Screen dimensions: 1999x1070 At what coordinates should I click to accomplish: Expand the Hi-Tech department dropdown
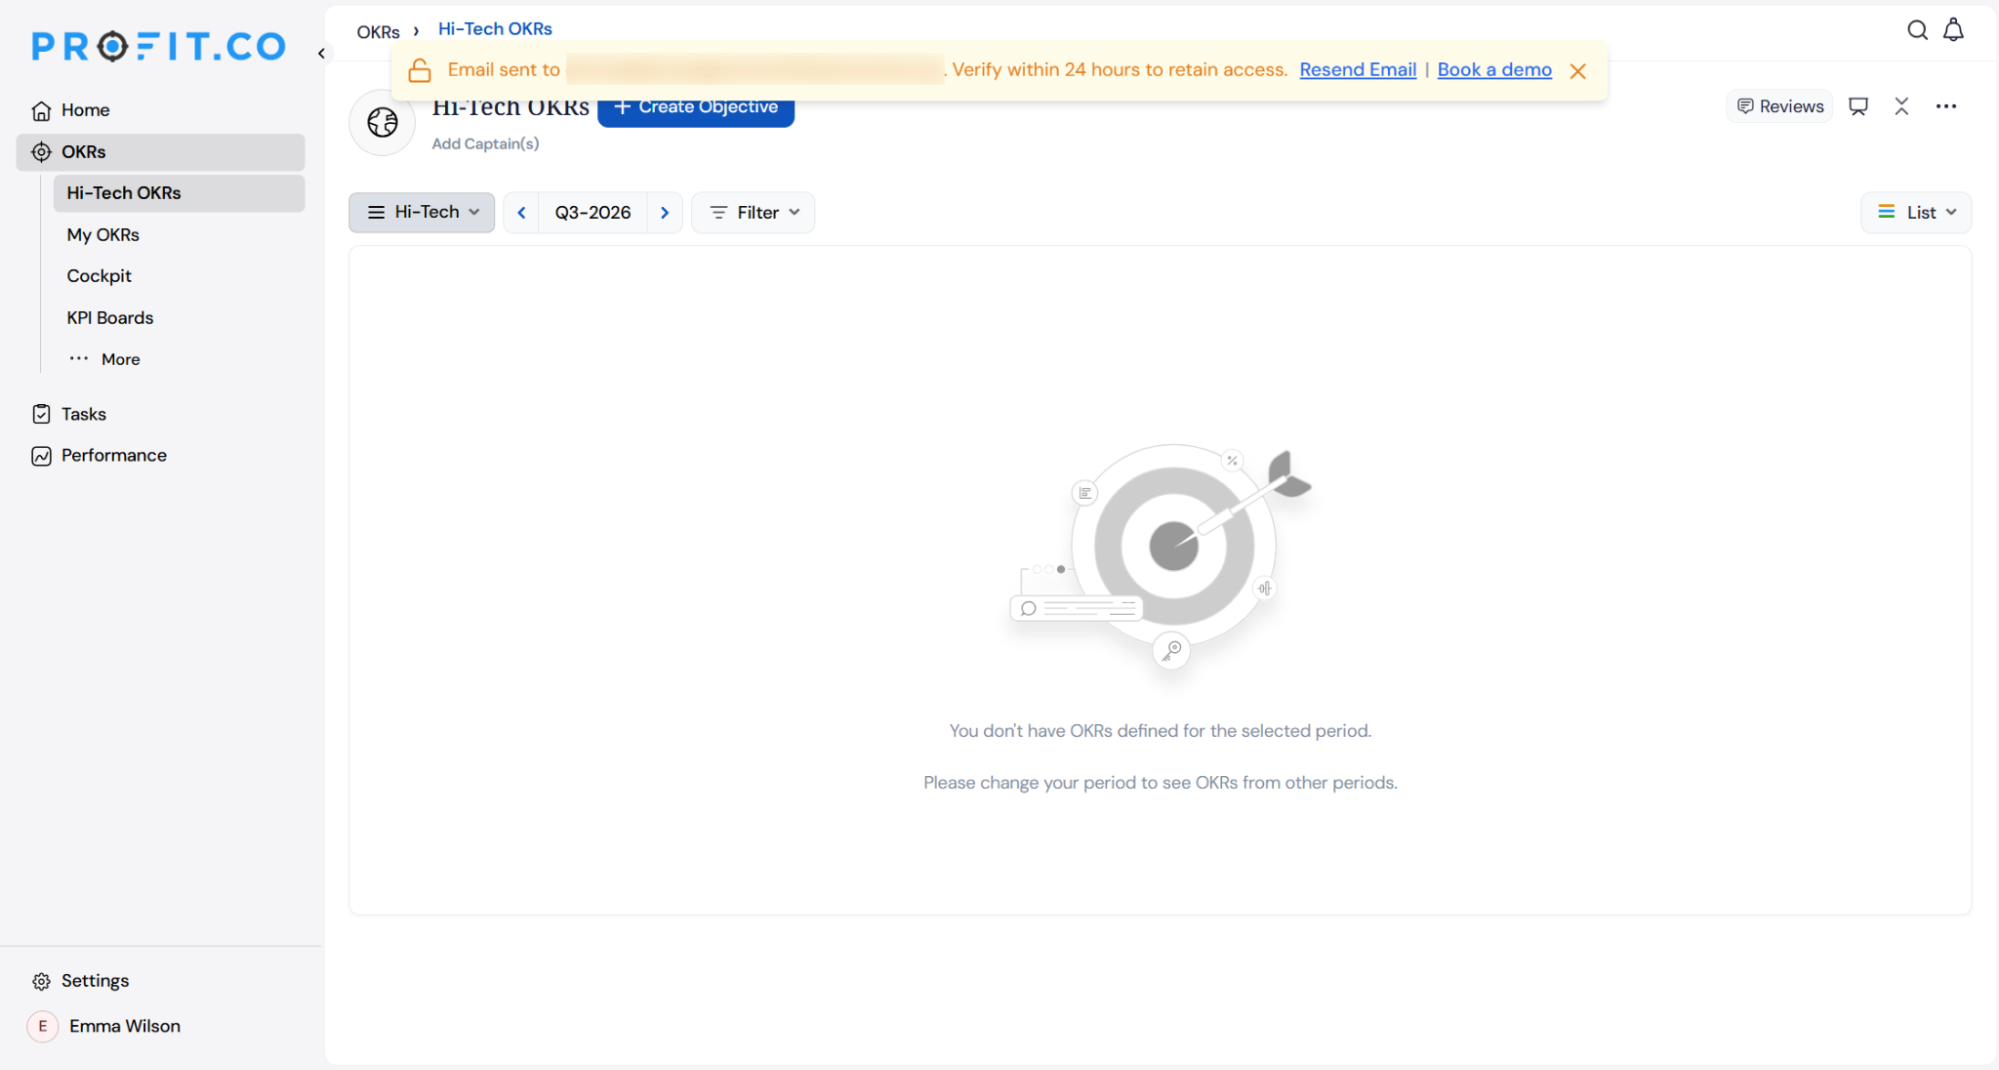click(x=422, y=212)
